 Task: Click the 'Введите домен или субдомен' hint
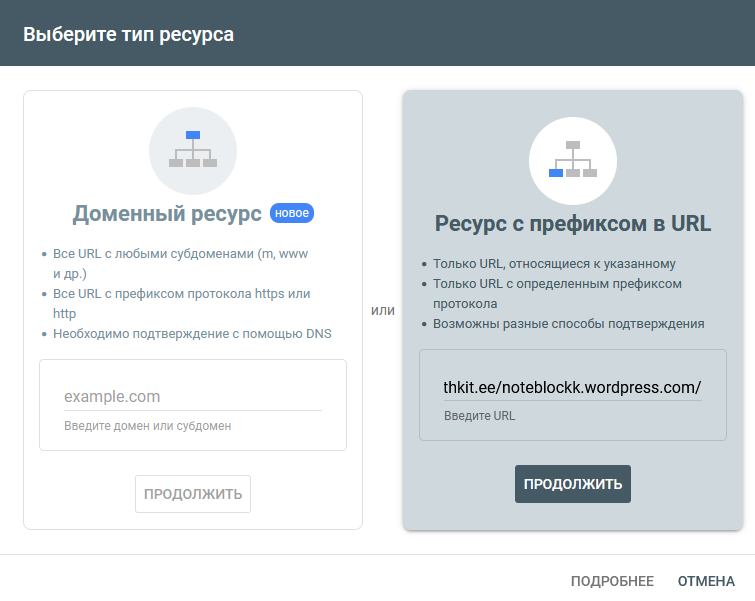click(x=147, y=426)
